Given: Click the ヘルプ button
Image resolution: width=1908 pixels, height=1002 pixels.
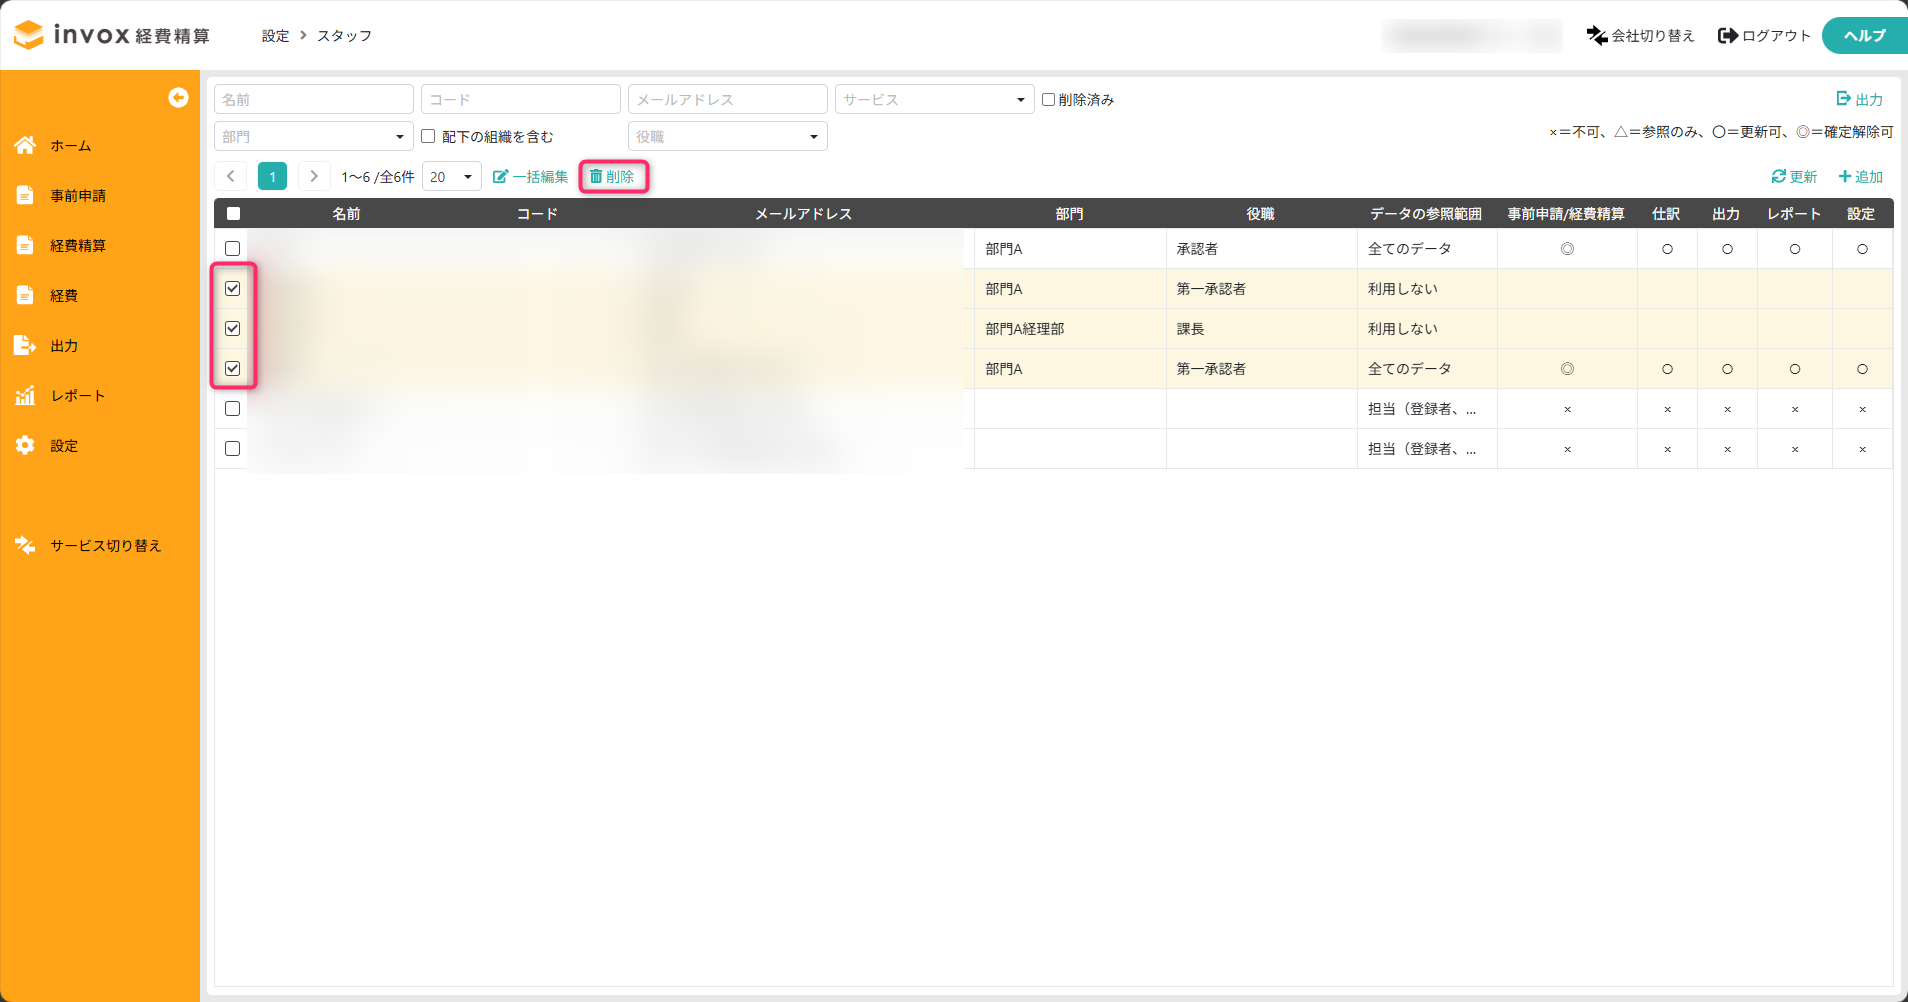Looking at the screenshot, I should coord(1864,36).
